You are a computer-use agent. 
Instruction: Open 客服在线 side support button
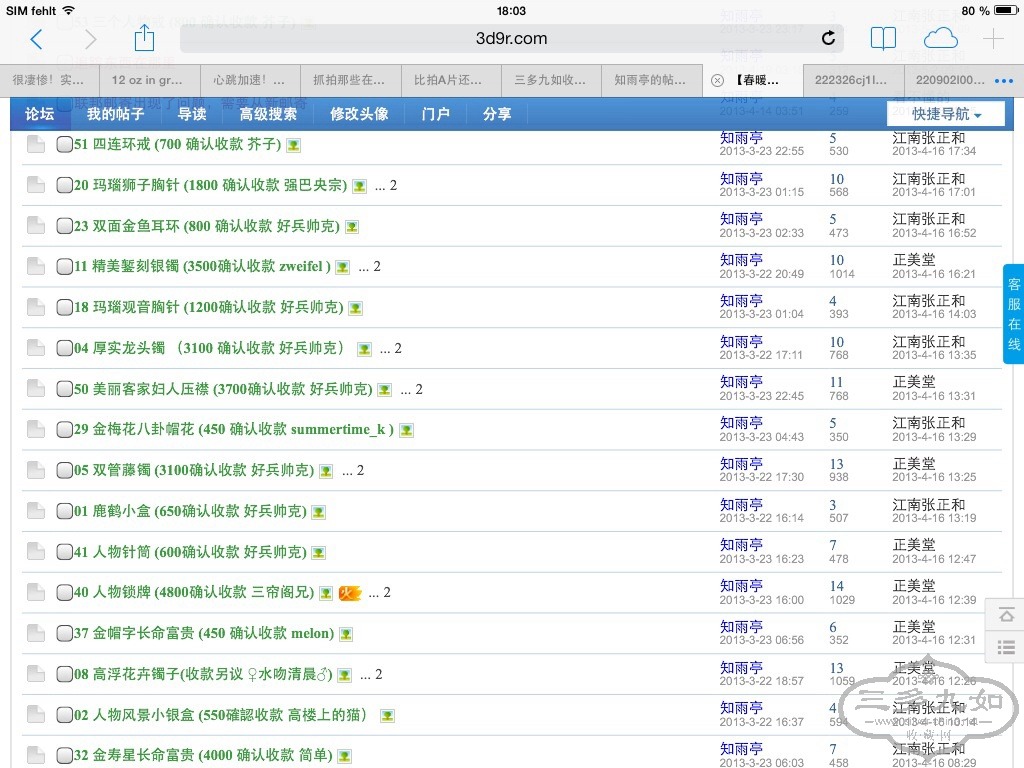point(1013,314)
